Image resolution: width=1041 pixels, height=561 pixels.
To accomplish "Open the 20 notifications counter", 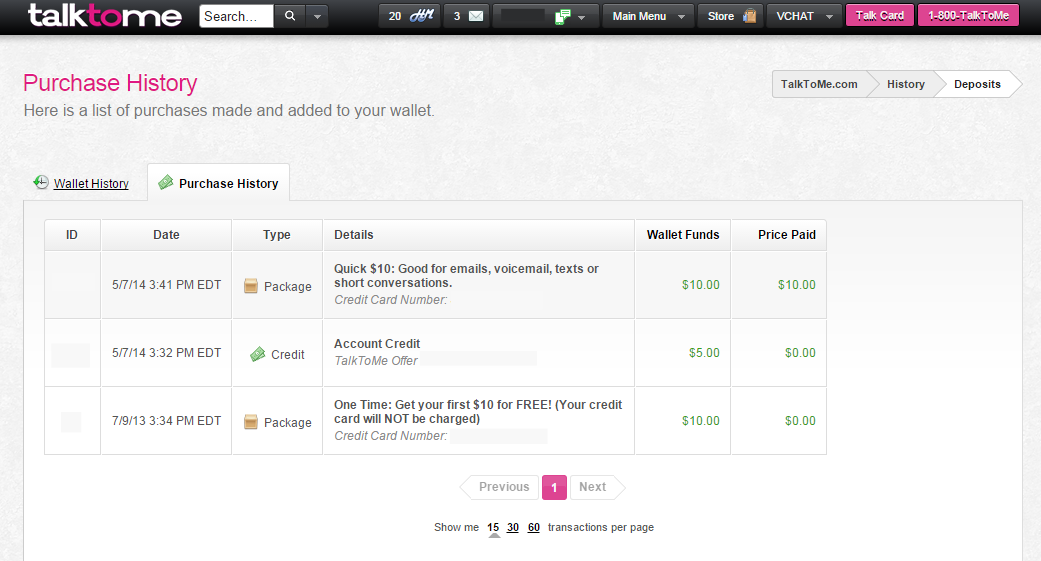I will click(x=410, y=16).
